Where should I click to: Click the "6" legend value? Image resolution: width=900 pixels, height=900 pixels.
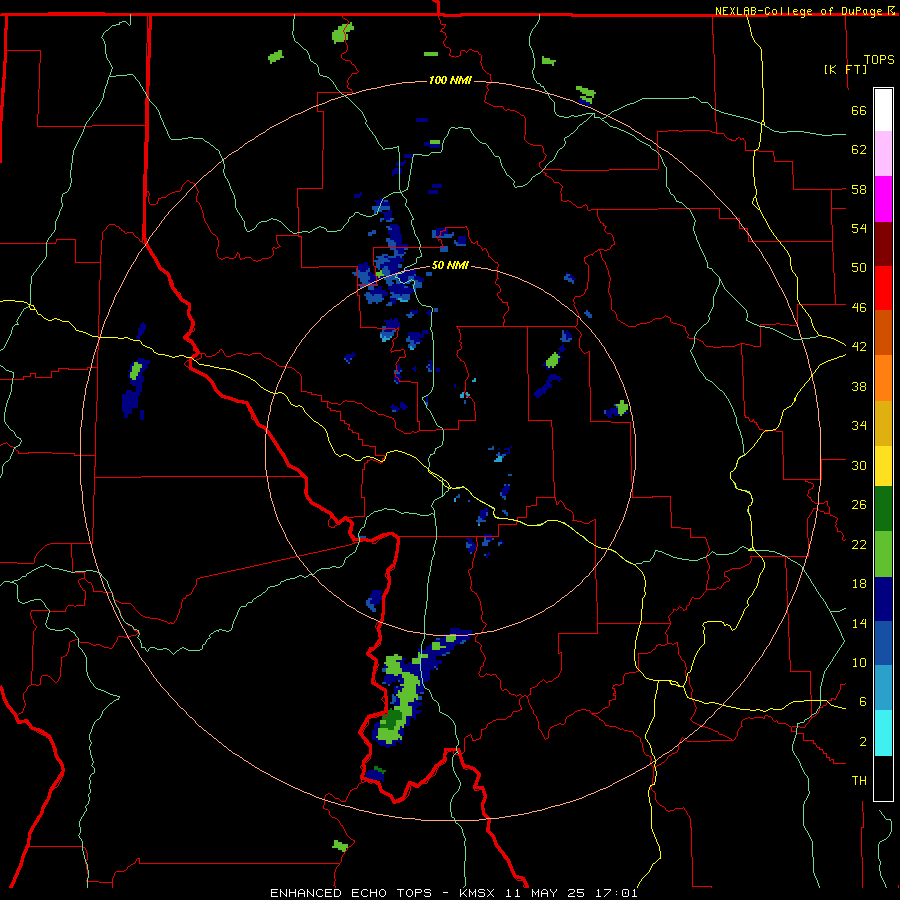click(863, 702)
